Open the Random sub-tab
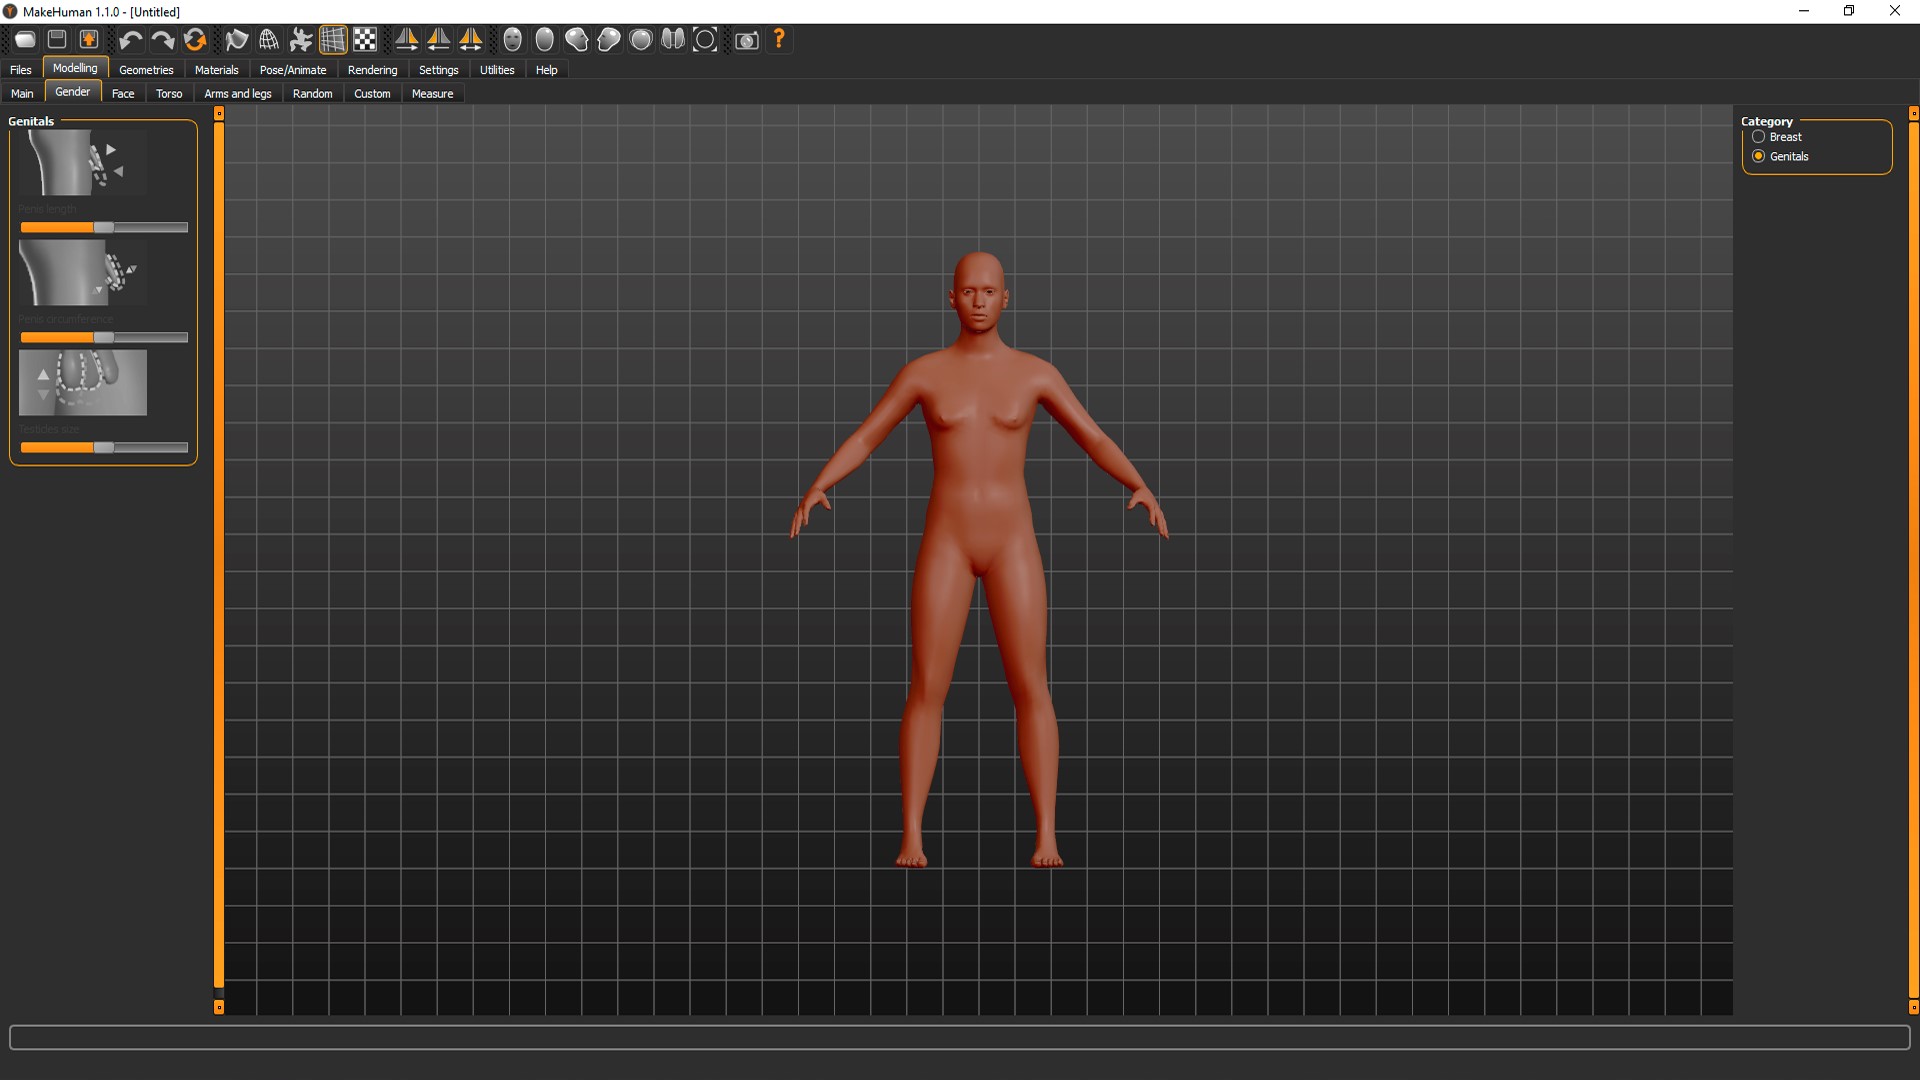 (313, 94)
